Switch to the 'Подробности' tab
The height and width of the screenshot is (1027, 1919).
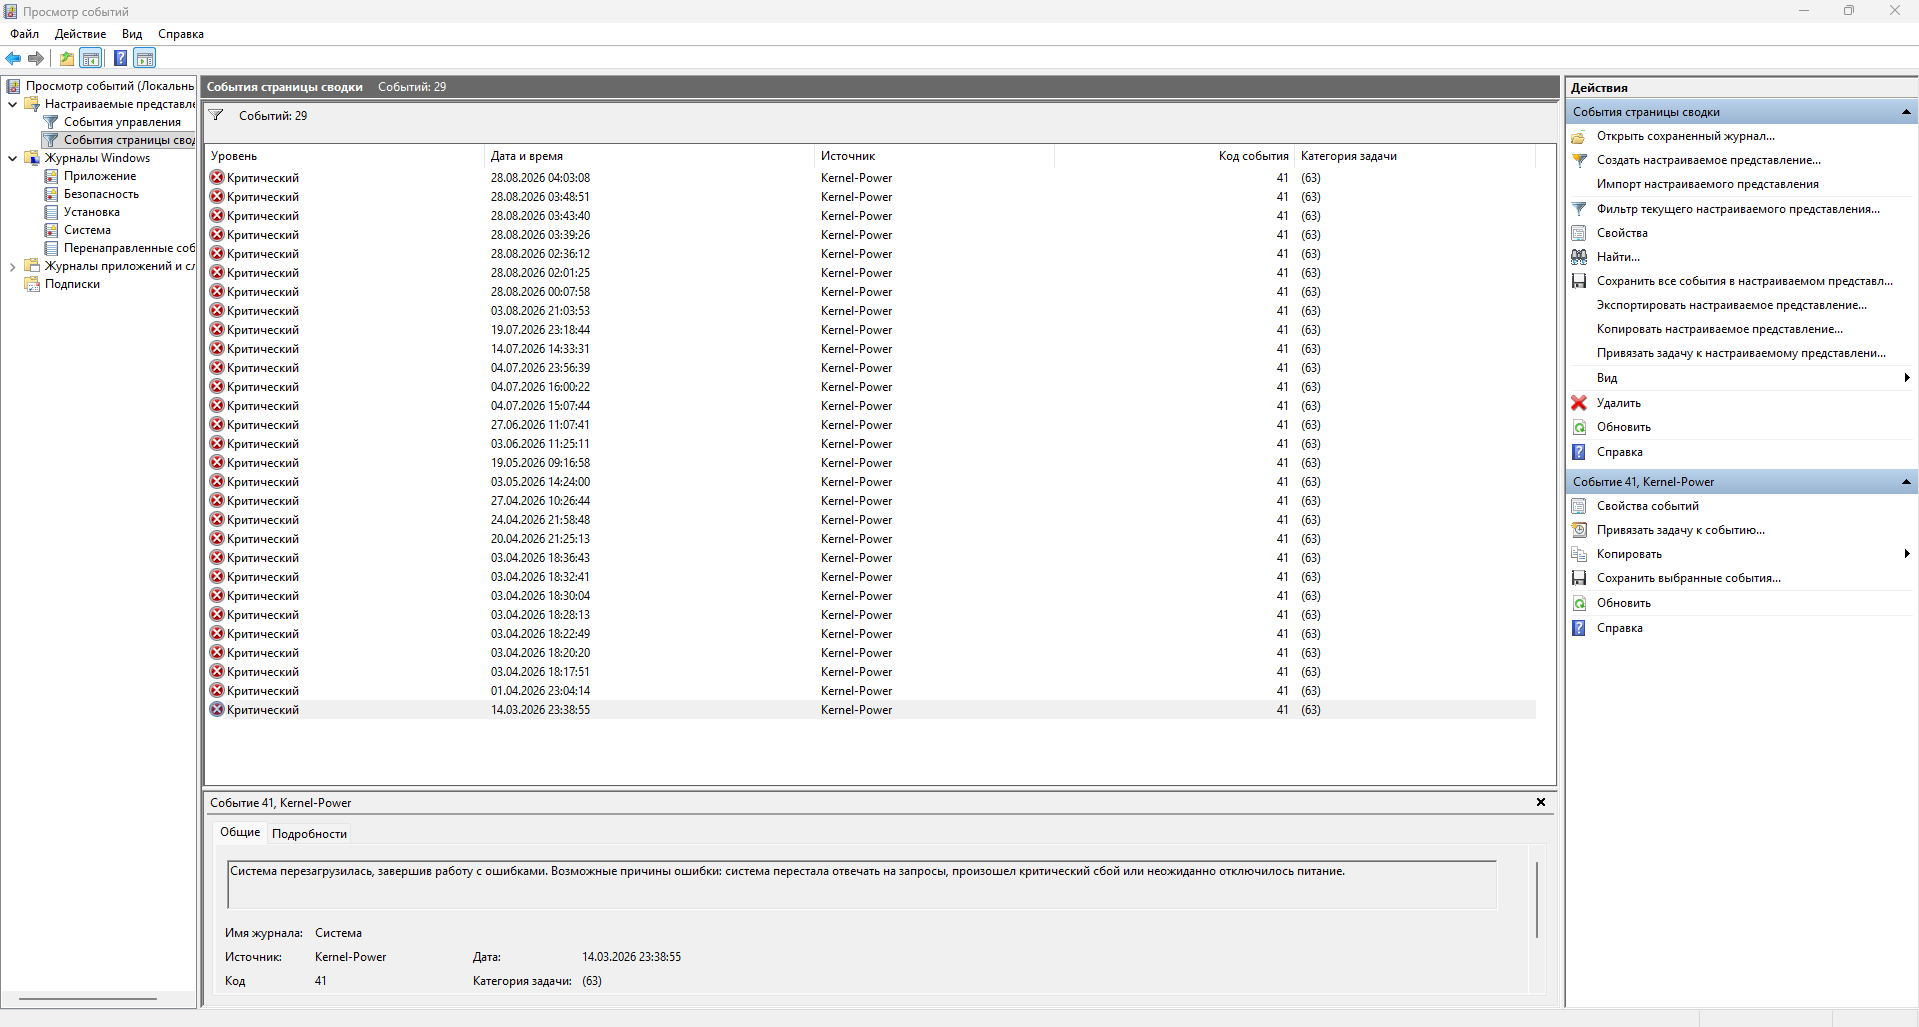pos(309,834)
